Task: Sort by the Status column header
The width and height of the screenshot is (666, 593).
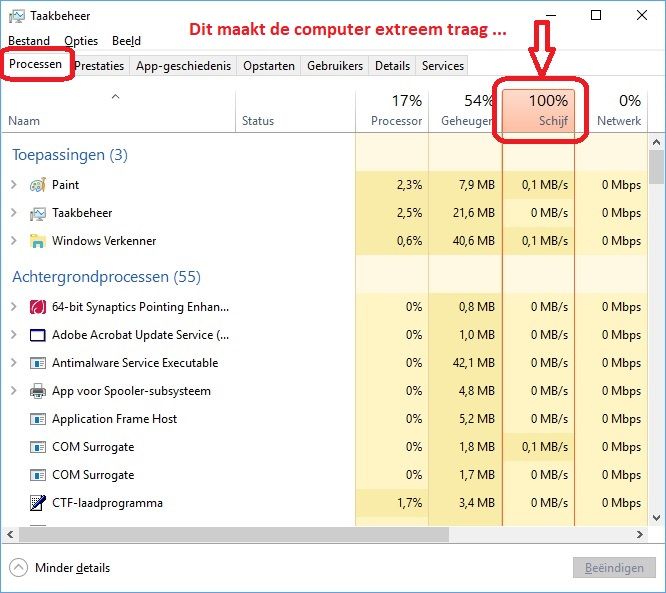Action: coord(296,111)
